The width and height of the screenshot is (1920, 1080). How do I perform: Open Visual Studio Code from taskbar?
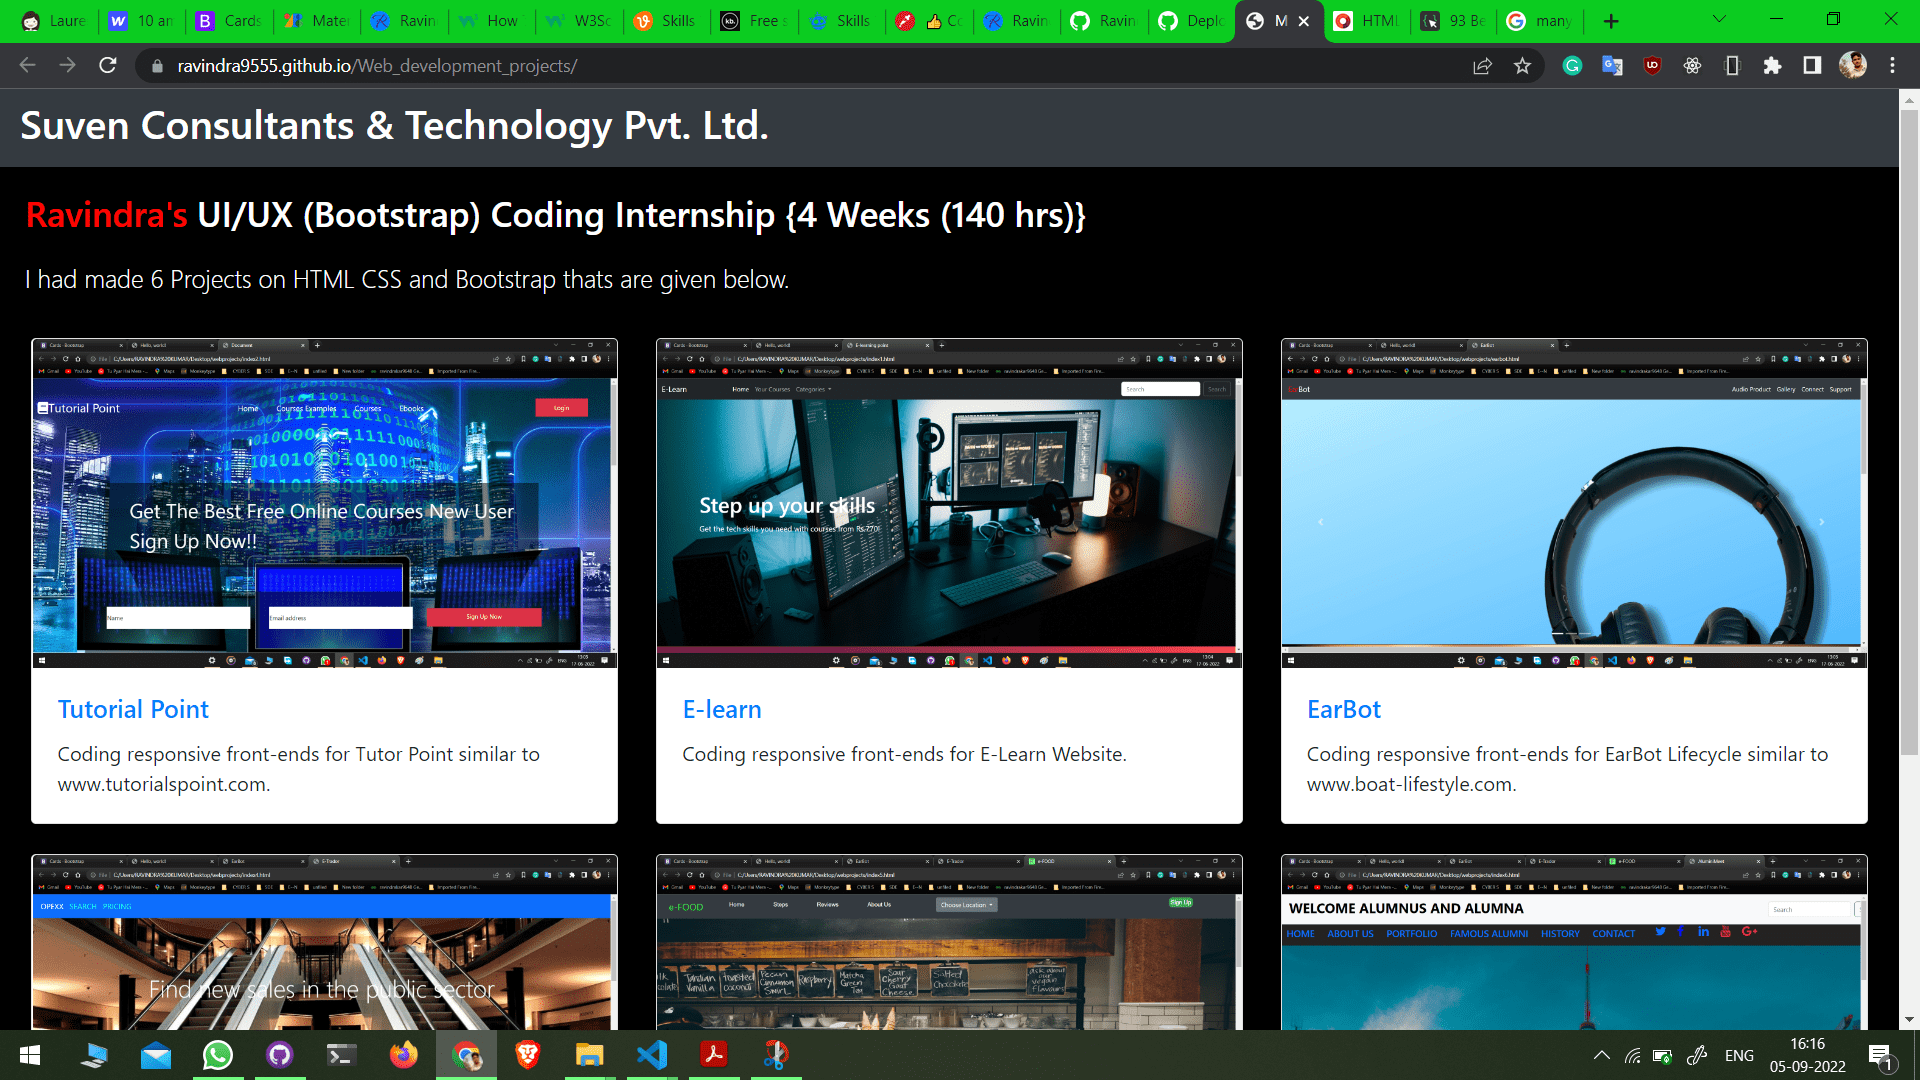point(652,1055)
